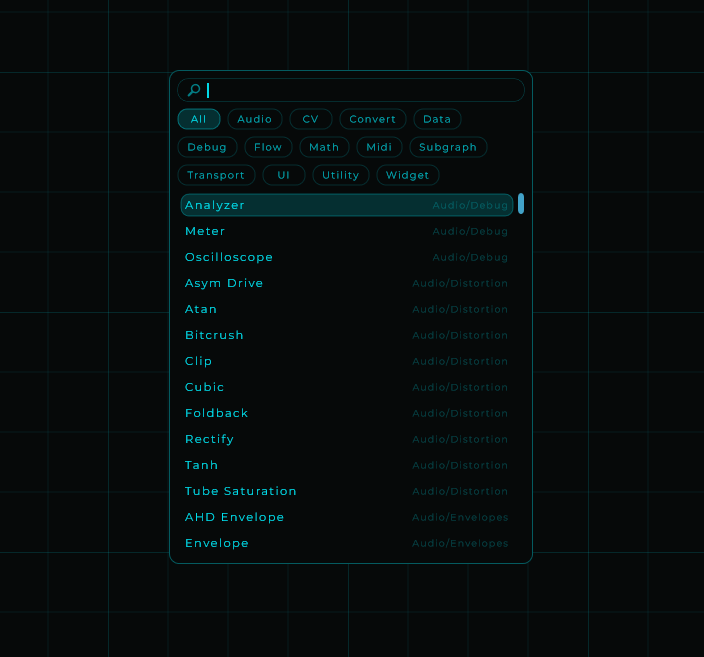Select the Tanh node entry

[x=347, y=465]
